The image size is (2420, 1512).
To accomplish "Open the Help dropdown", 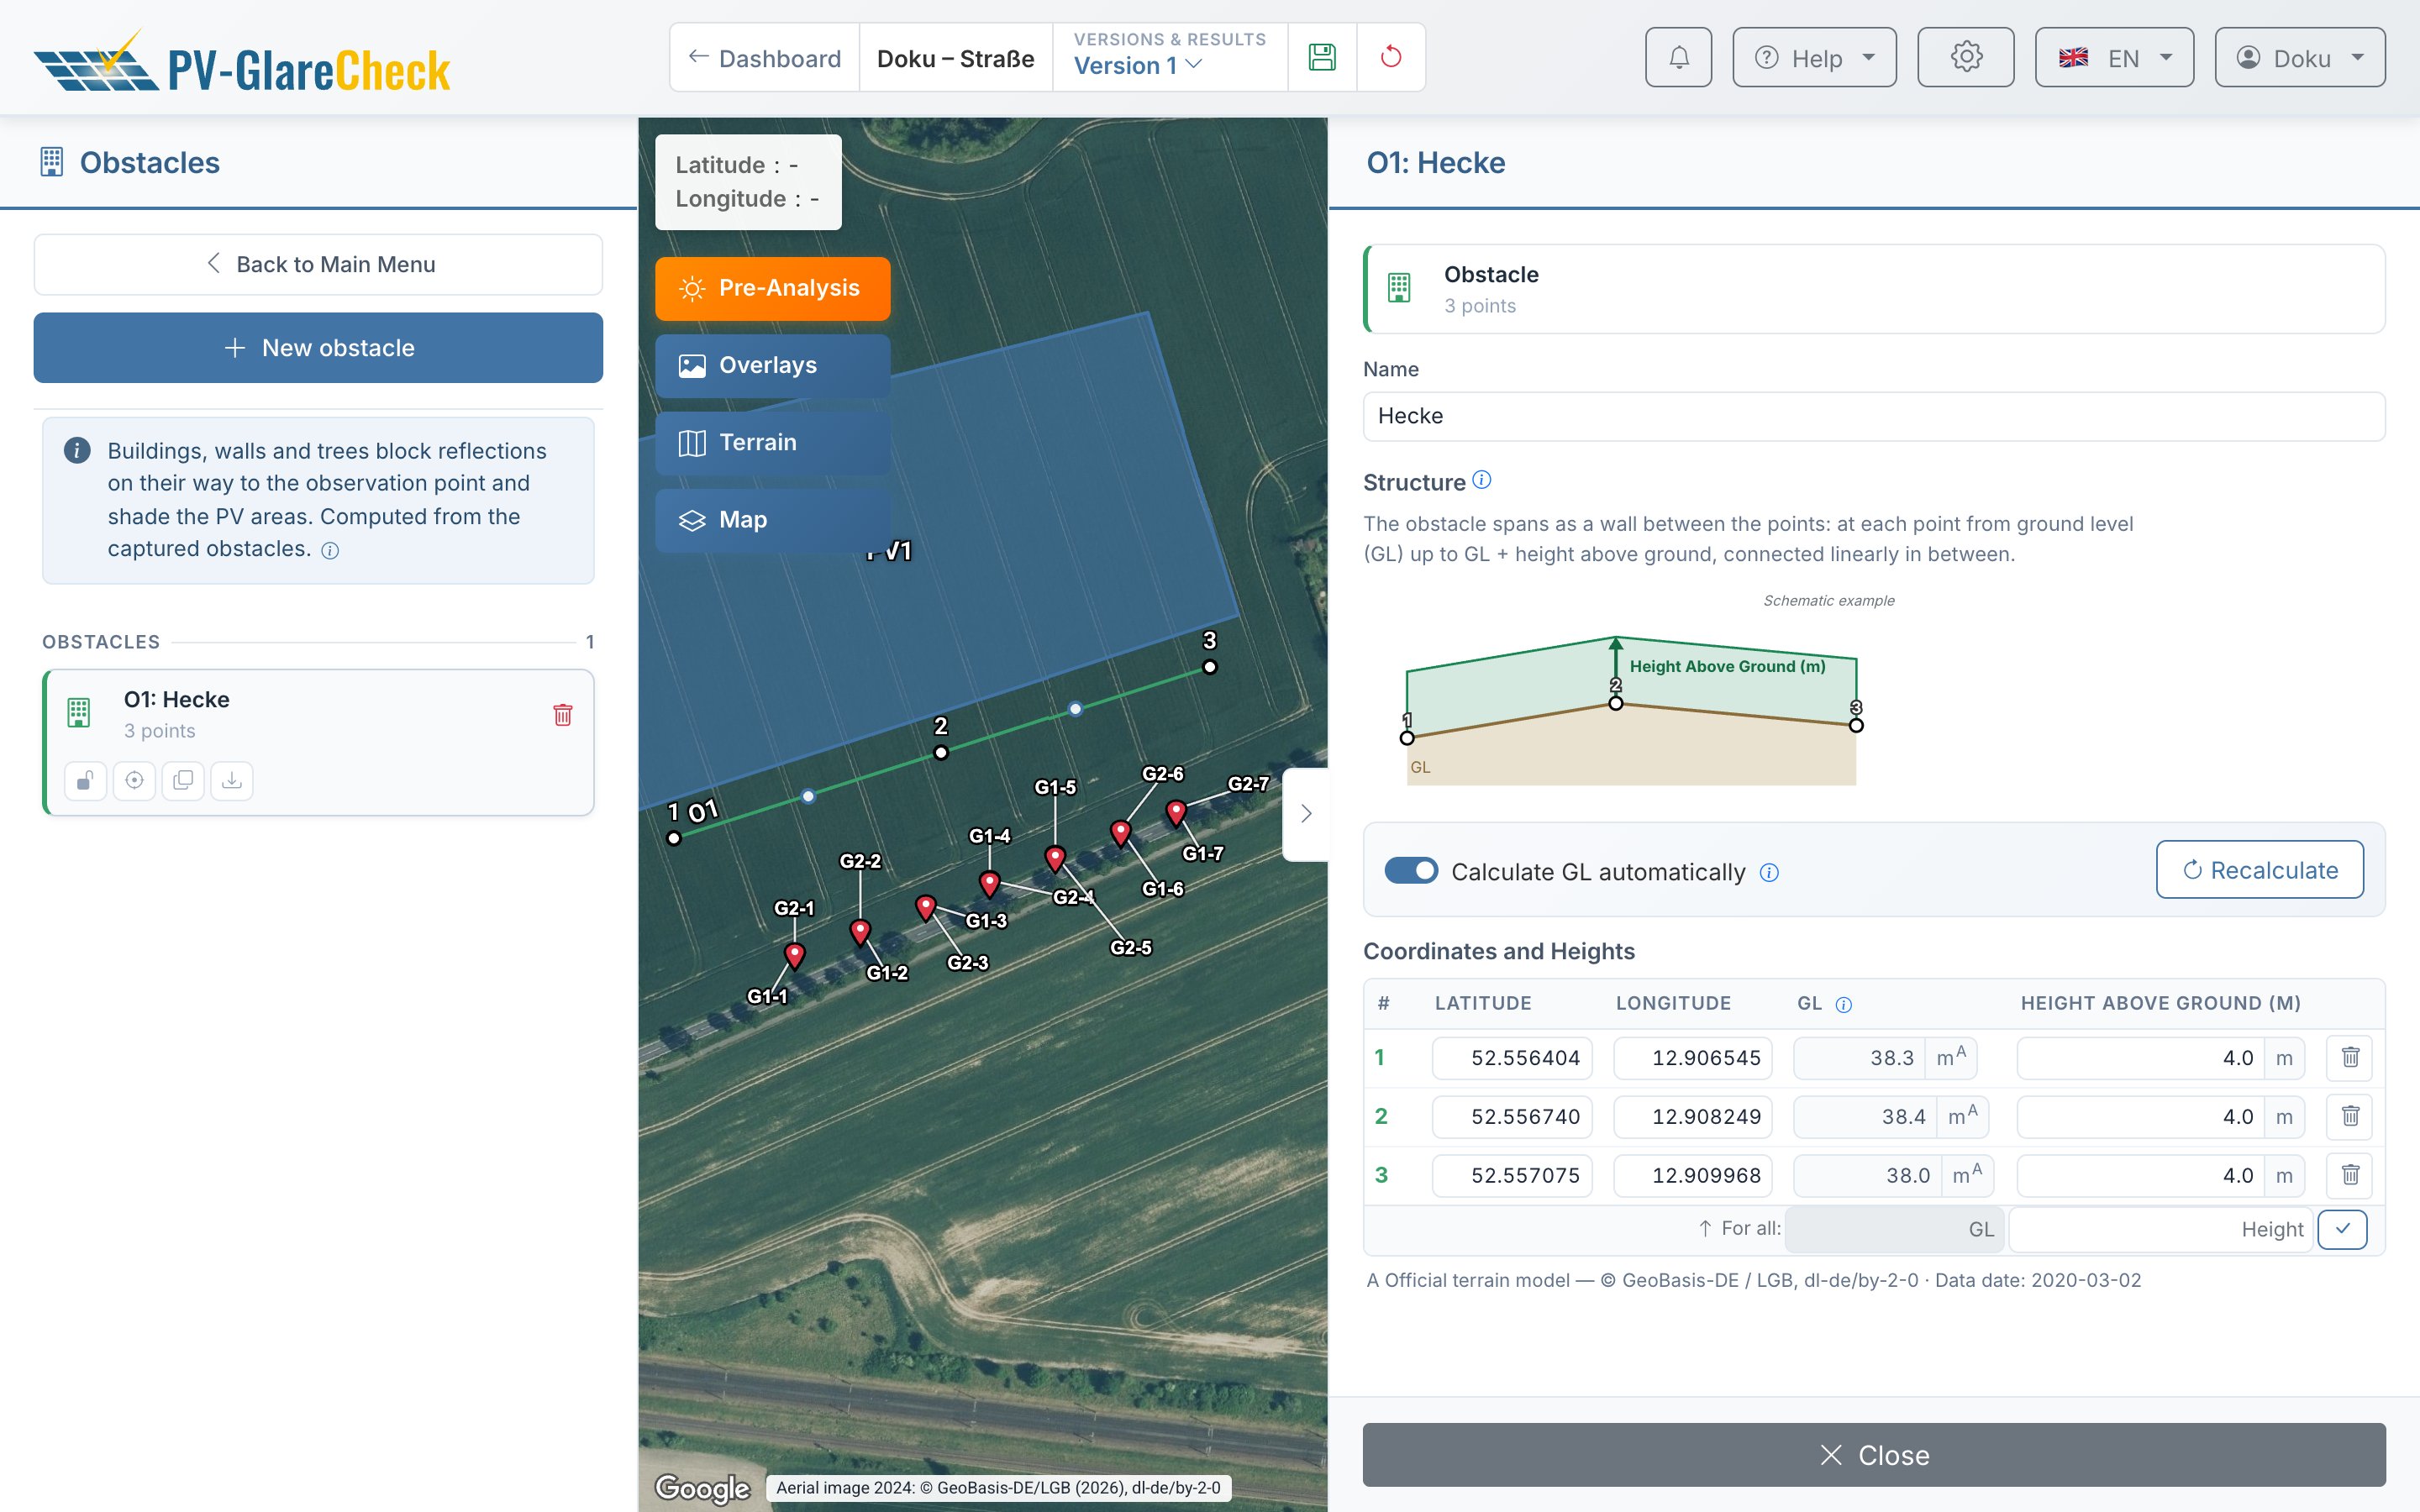I will point(1814,57).
